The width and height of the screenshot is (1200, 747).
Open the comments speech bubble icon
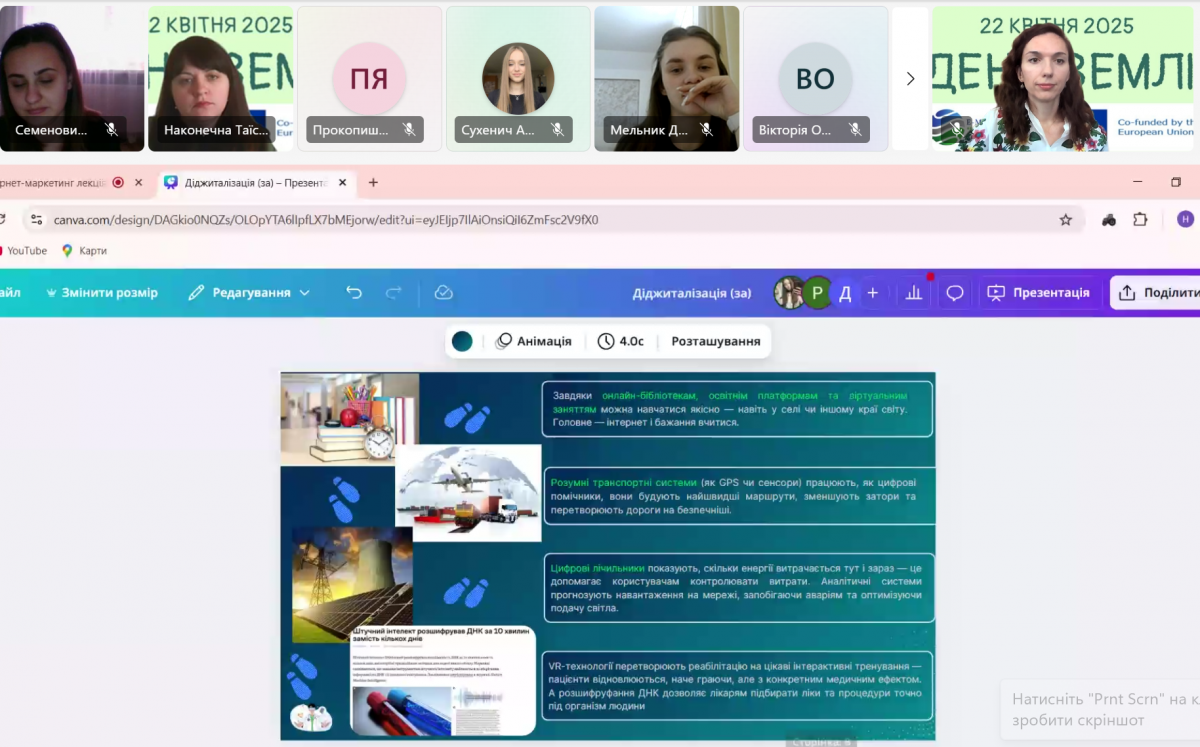point(955,293)
